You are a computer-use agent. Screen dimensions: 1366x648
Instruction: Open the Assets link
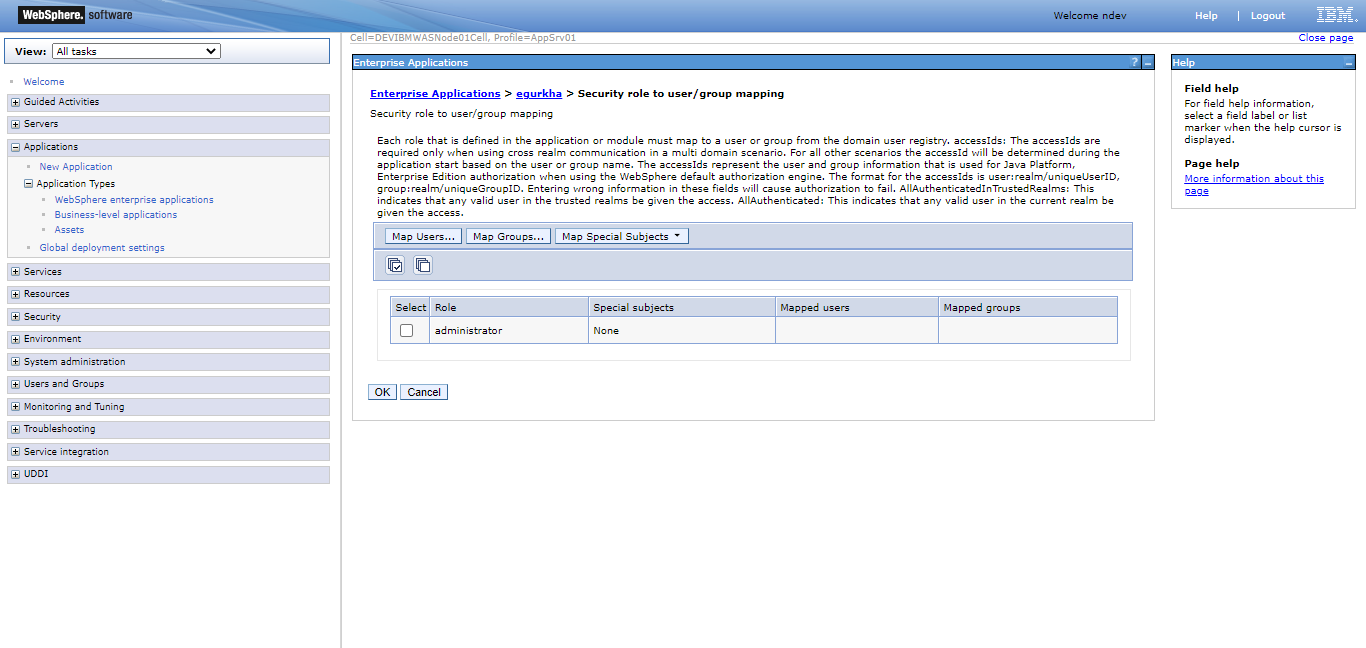[69, 230]
